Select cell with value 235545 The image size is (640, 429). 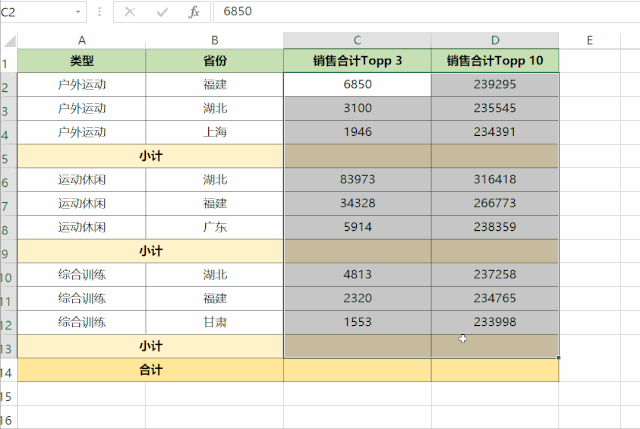pyautogui.click(x=495, y=108)
